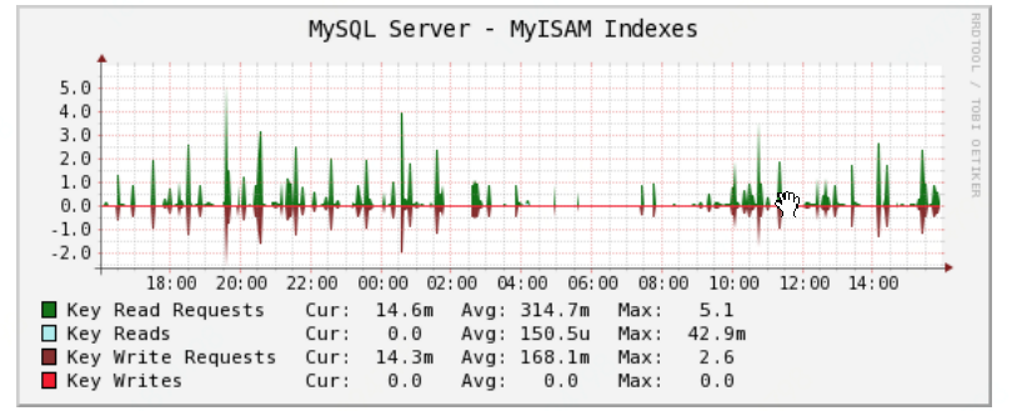
Task: Click the Key Write Requests legend label
Action: (171, 357)
